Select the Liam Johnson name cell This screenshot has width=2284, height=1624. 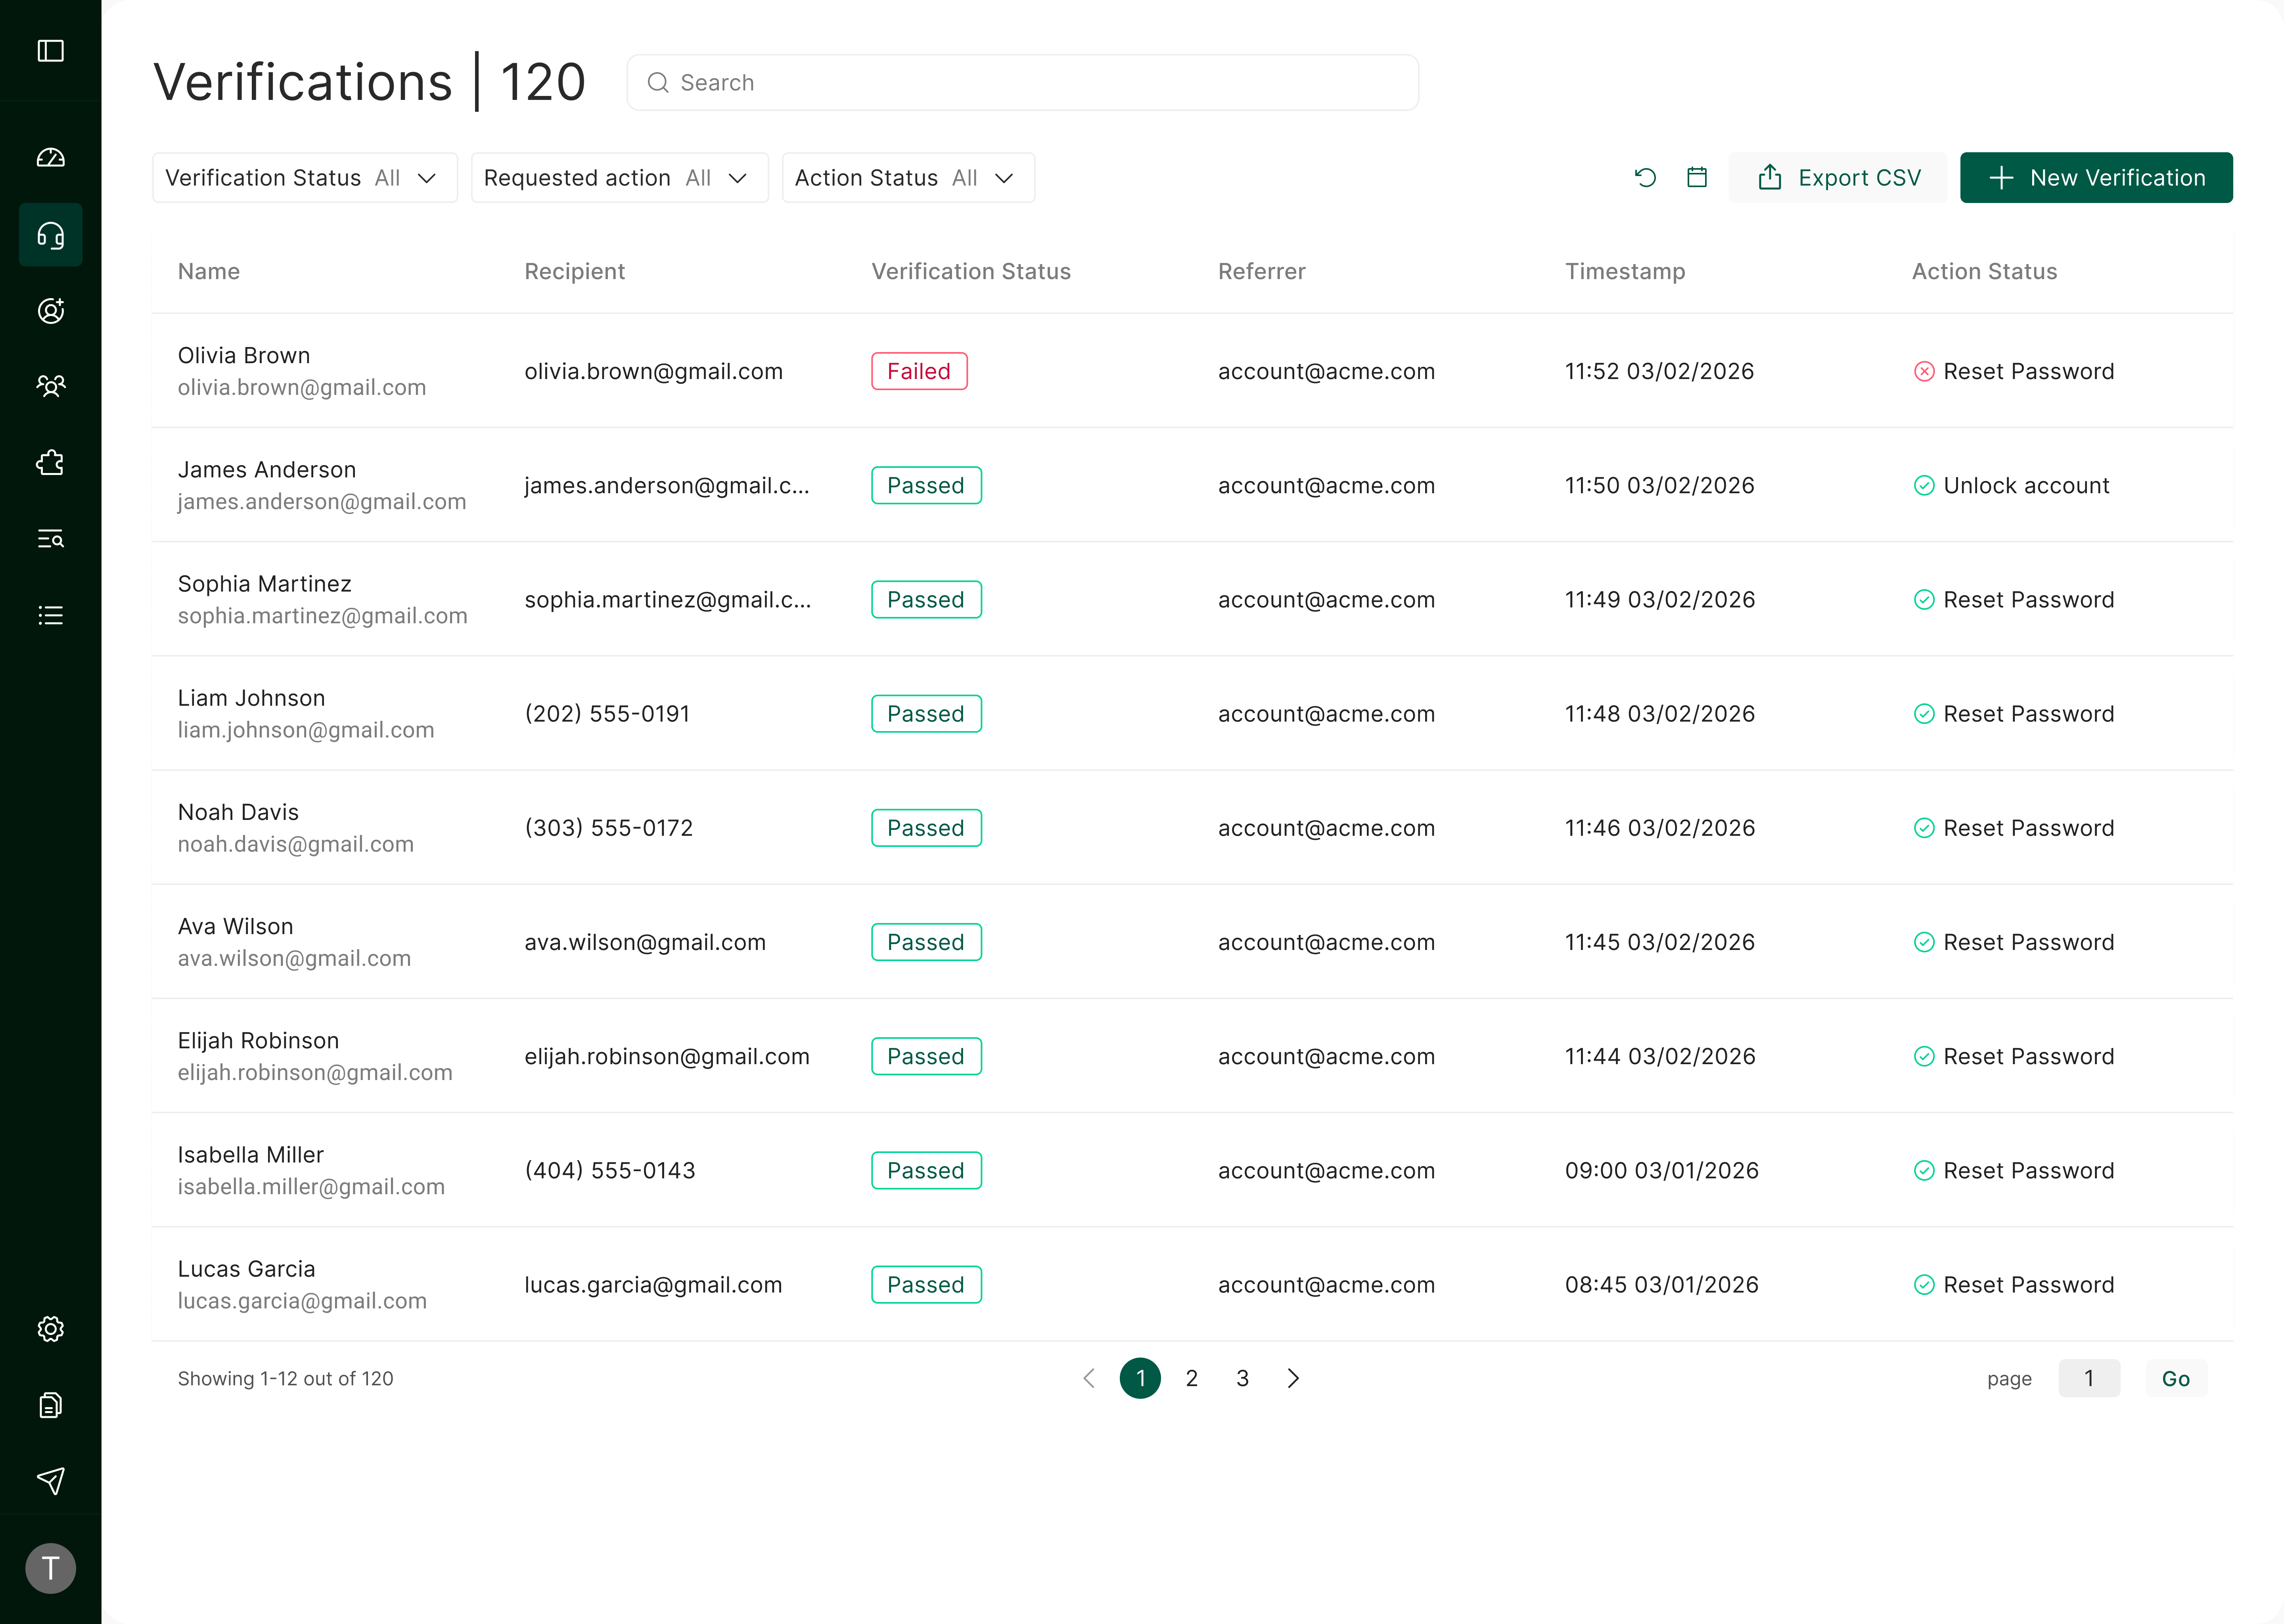pyautogui.click(x=306, y=714)
